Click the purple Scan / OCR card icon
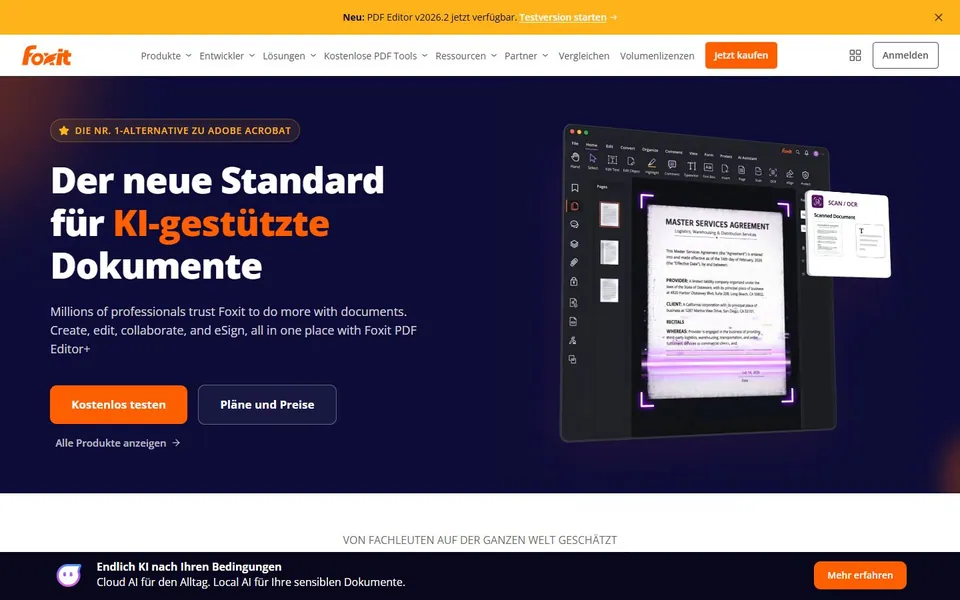The image size is (960, 600). [x=817, y=201]
